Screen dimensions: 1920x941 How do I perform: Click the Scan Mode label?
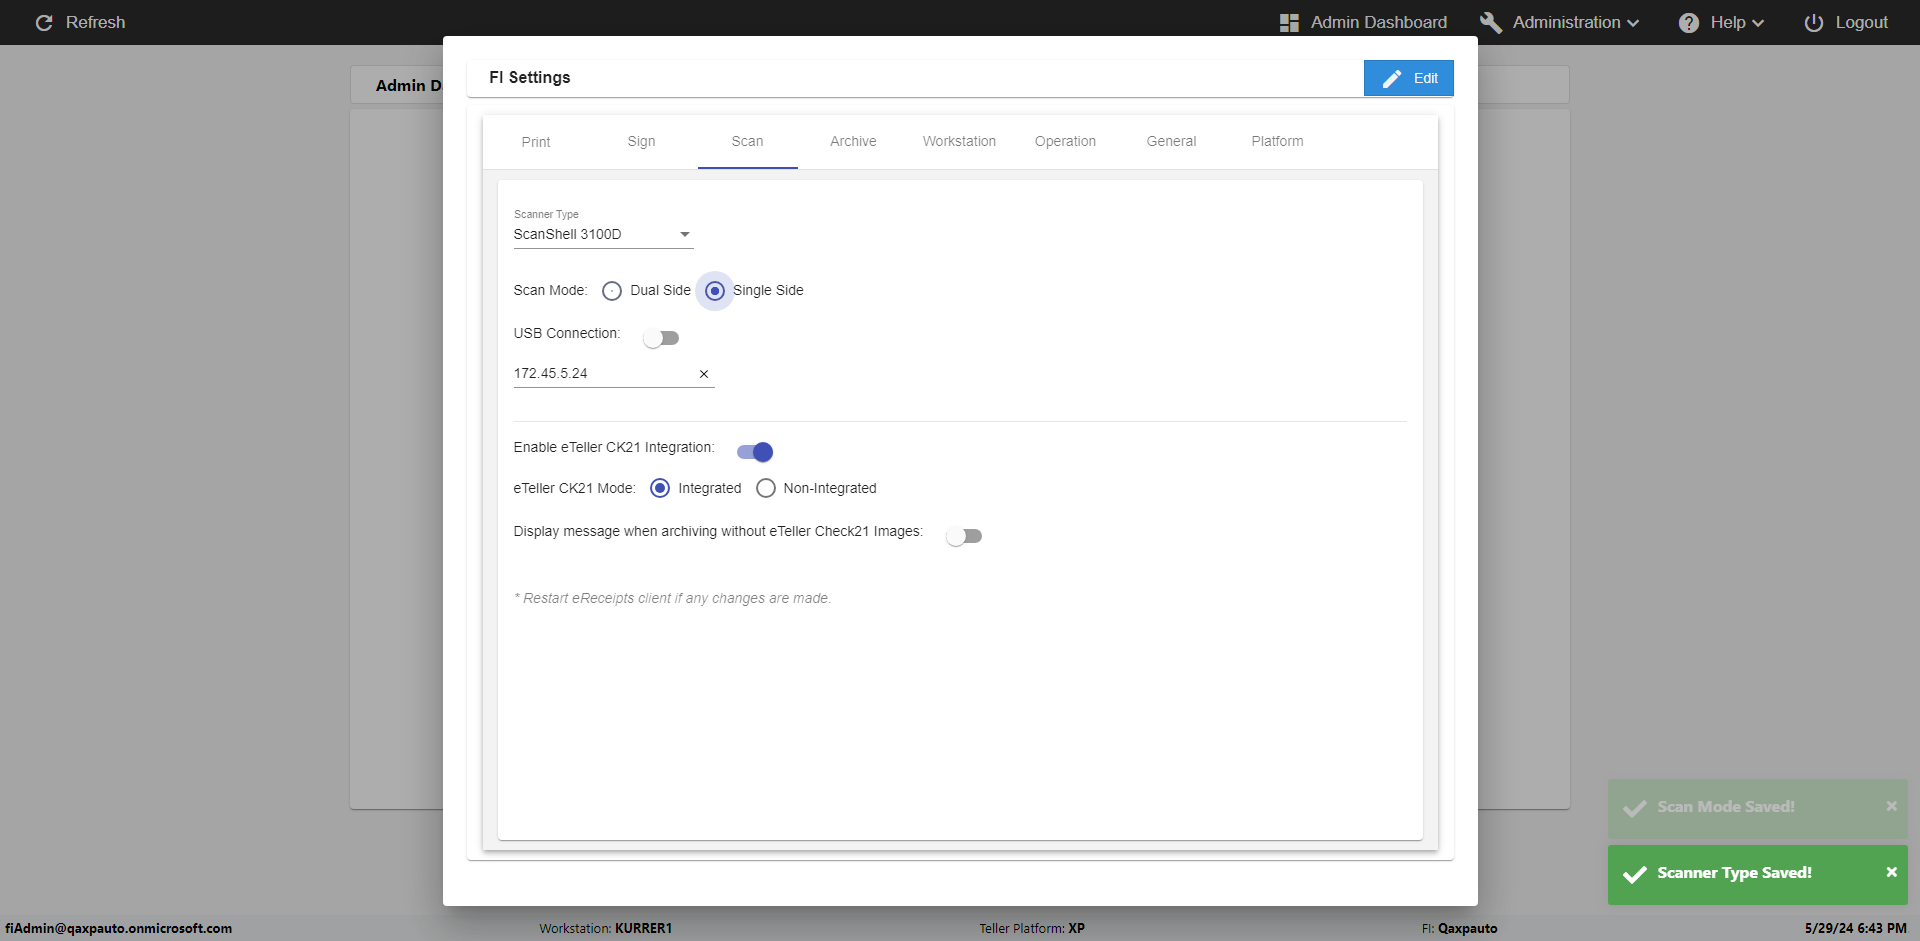550,291
